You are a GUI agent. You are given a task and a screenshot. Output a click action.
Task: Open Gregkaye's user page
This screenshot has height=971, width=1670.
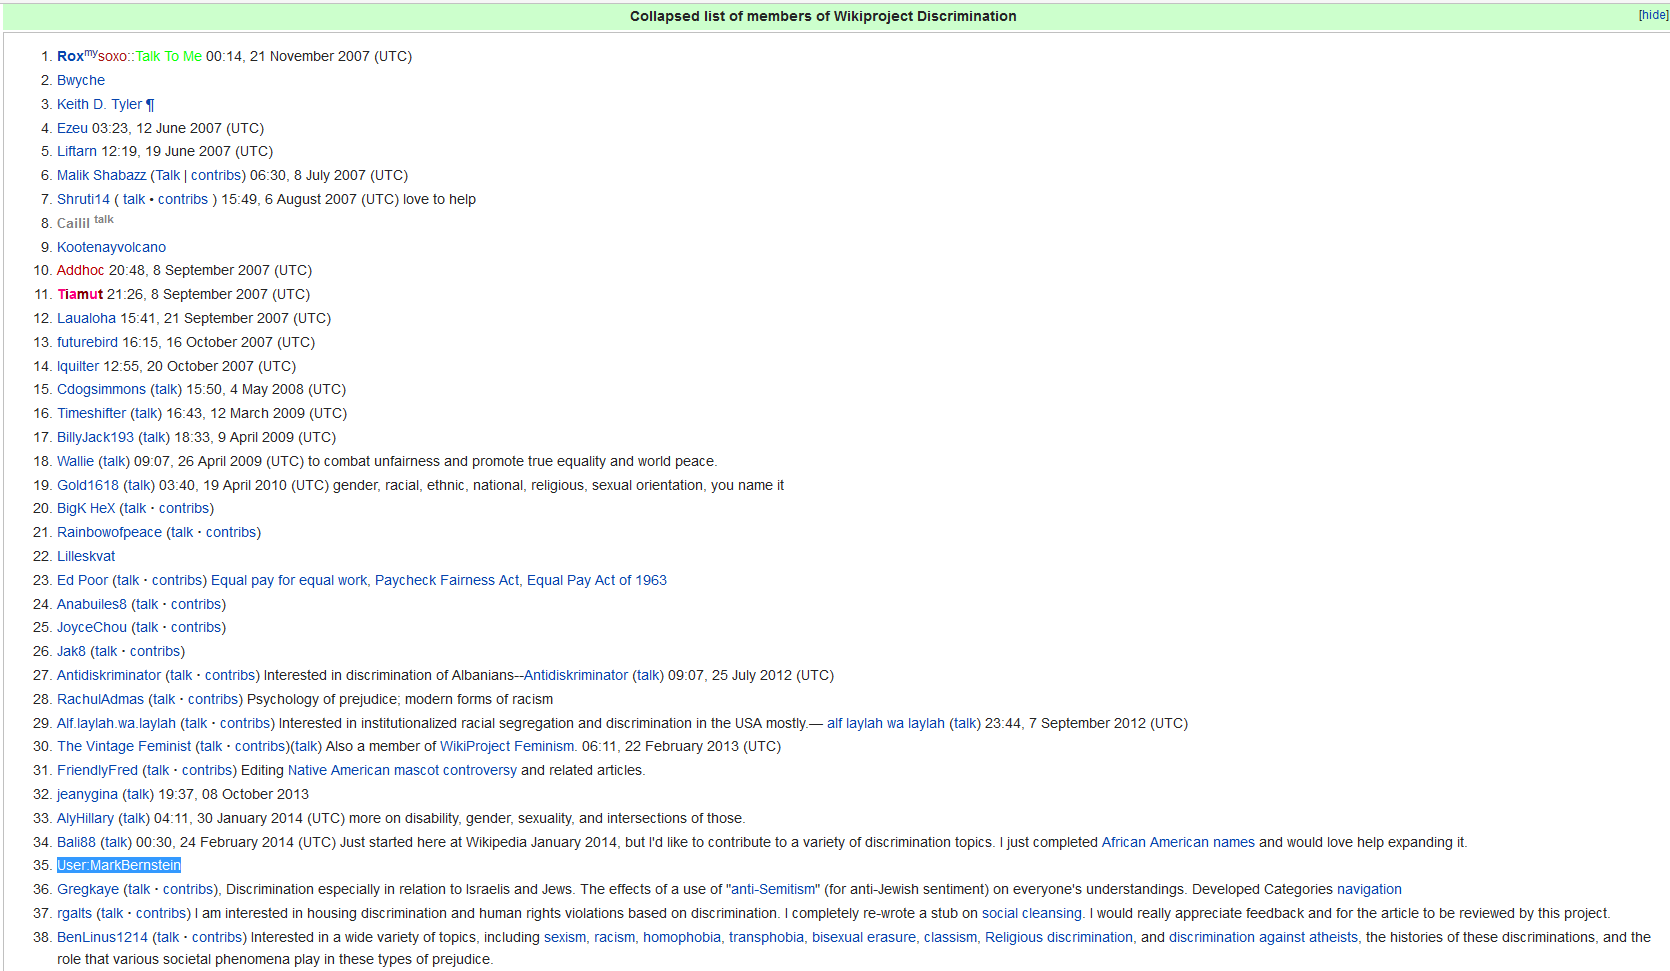pyautogui.click(x=88, y=889)
